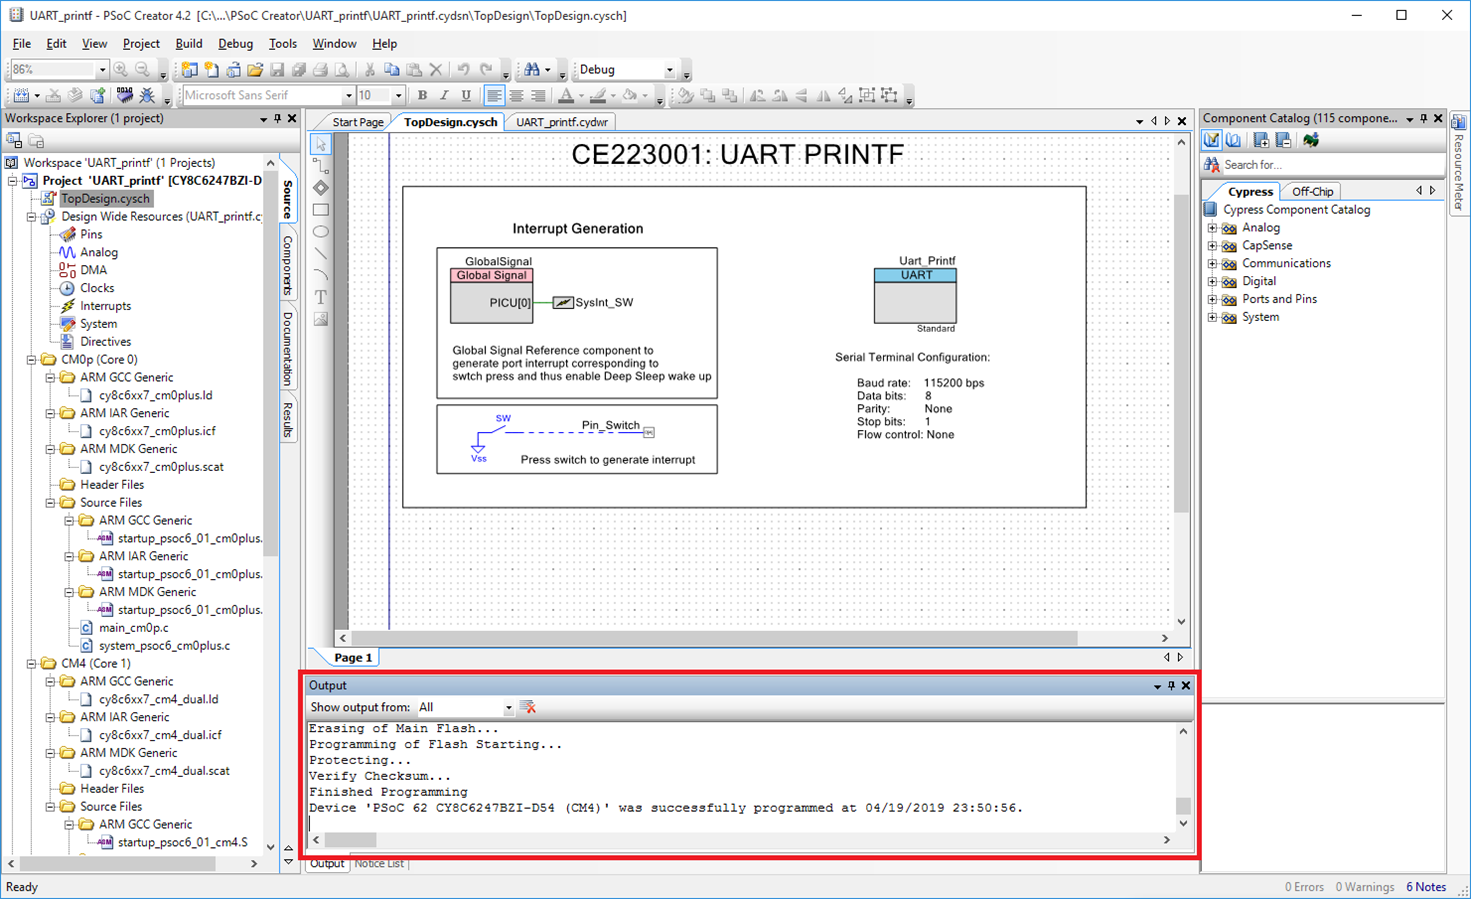
Task: Open the Debug configuration dropdown
Action: [x=670, y=70]
